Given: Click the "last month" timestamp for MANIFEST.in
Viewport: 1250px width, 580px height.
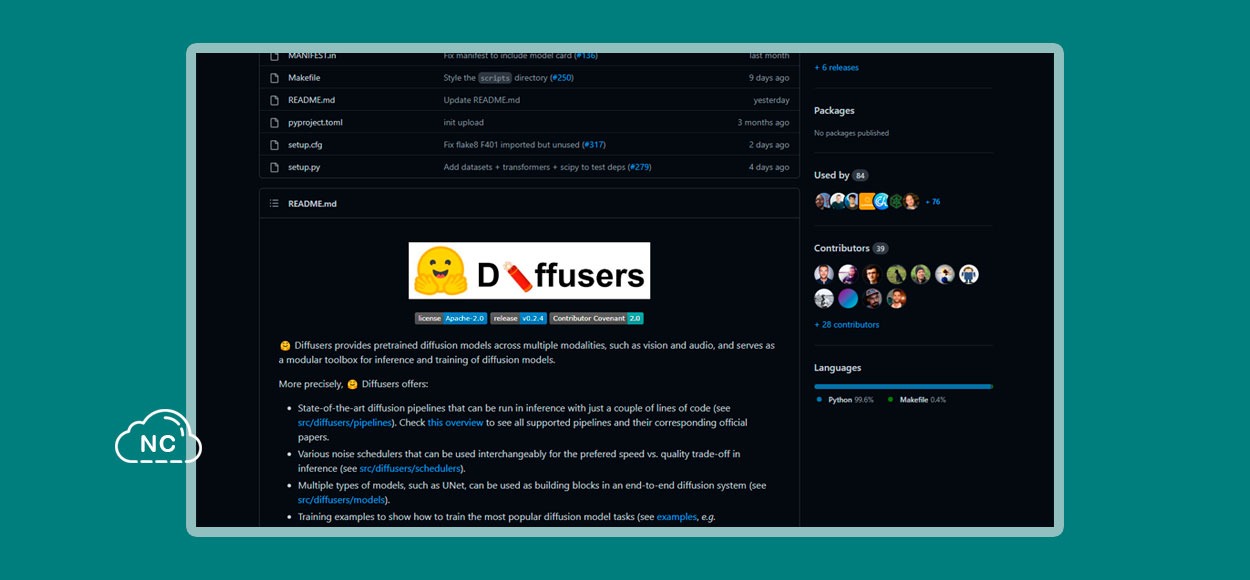Looking at the screenshot, I should pos(769,55).
